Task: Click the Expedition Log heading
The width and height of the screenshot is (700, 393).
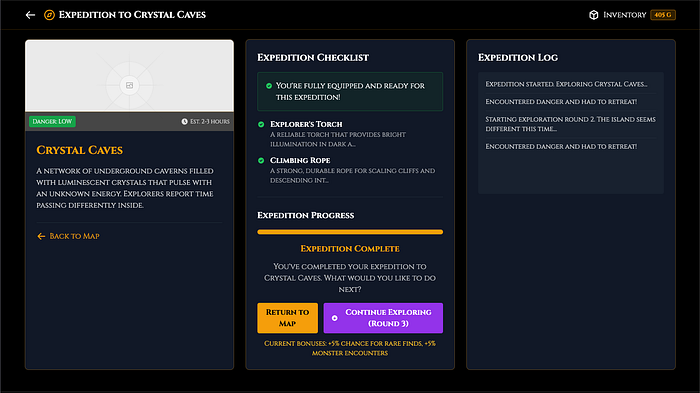Action: [x=518, y=58]
